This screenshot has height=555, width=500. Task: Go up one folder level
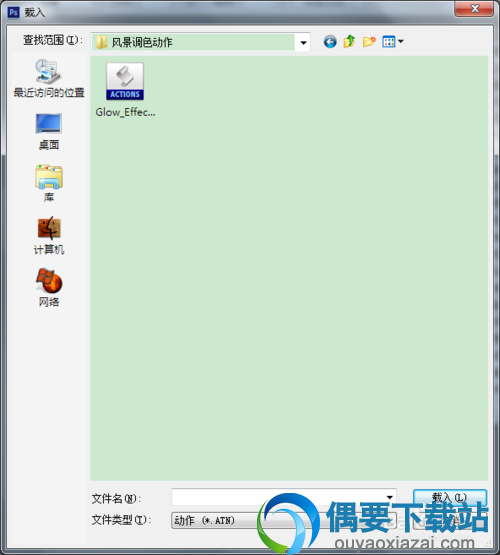tap(349, 41)
